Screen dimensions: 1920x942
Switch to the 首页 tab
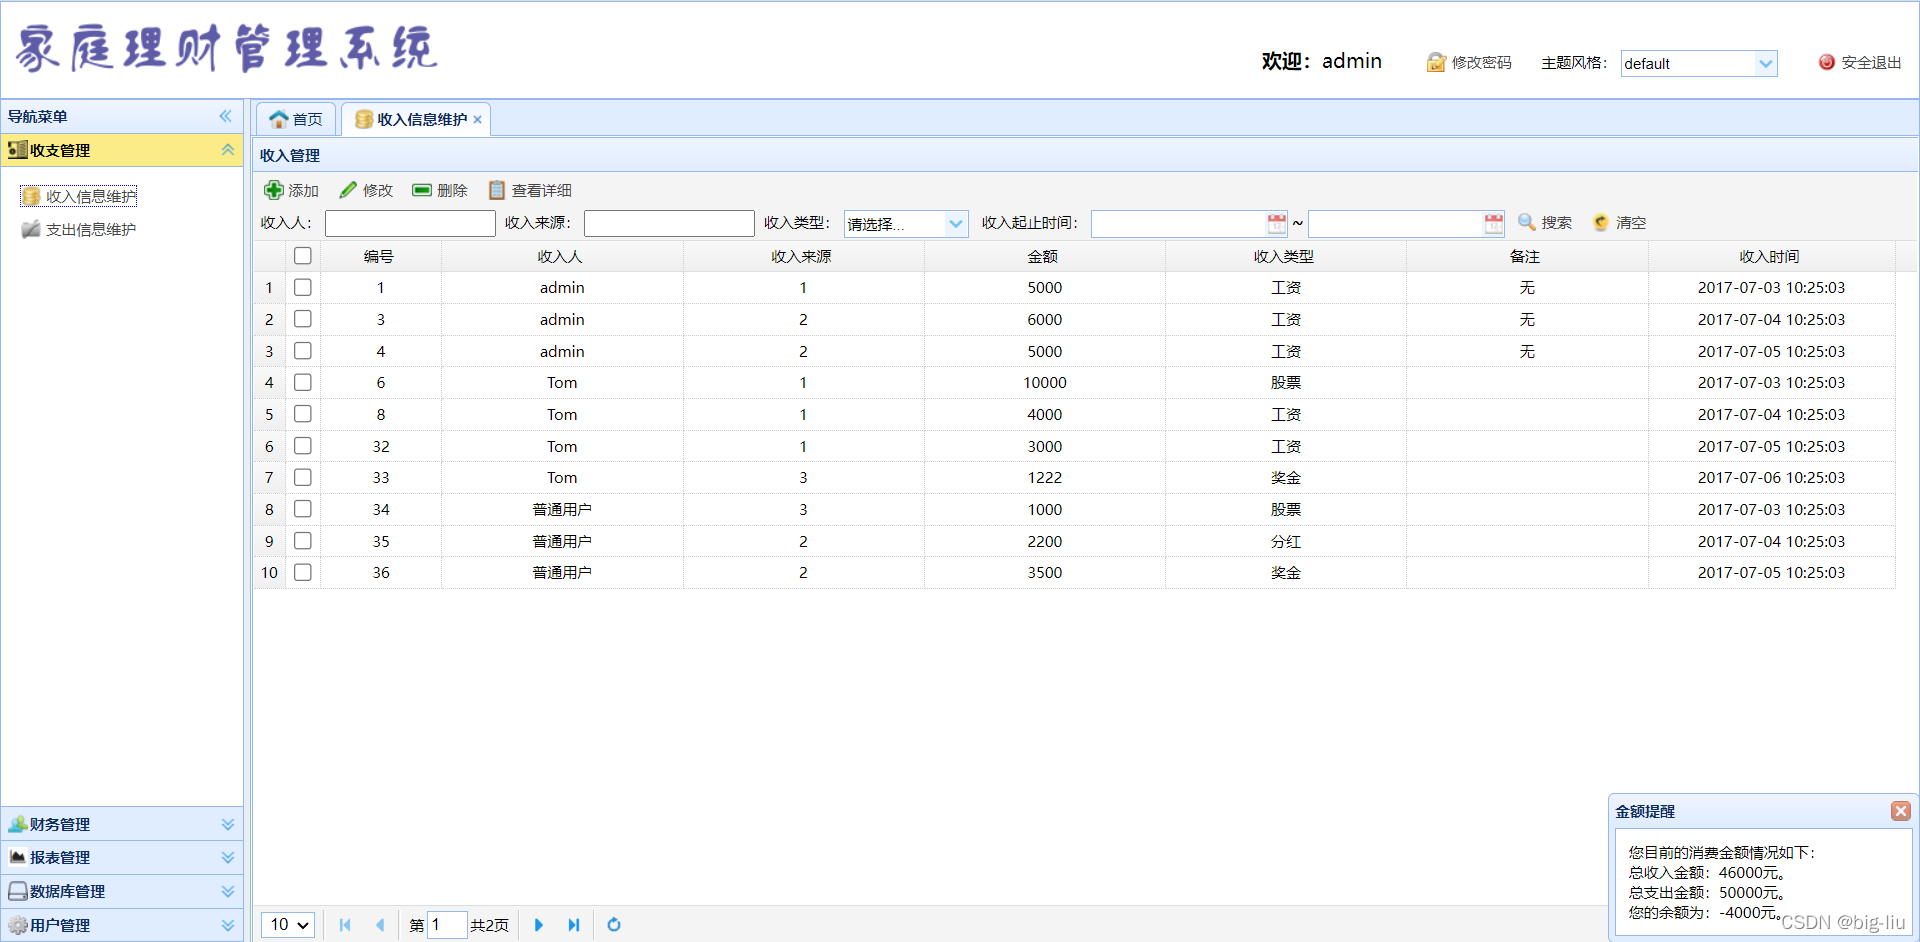pyautogui.click(x=296, y=119)
